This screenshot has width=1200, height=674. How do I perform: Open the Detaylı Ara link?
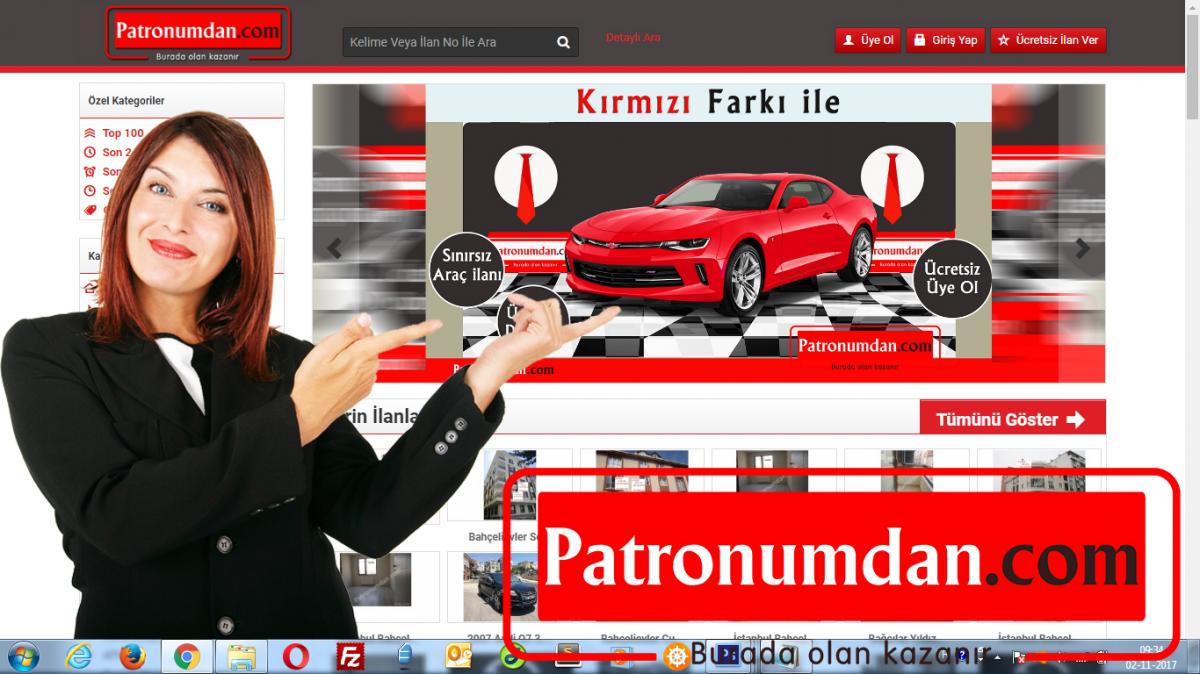633,37
